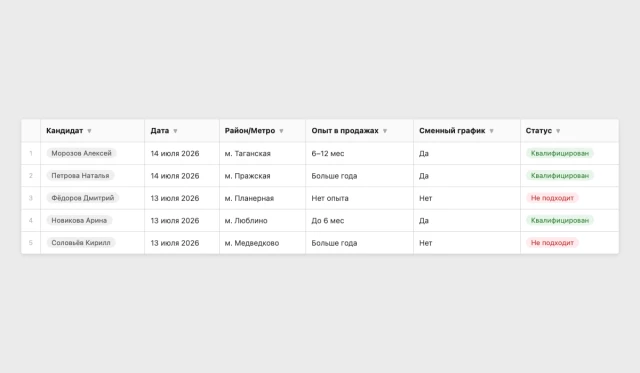
Task: Expand Сменный график column filter arrow
Action: point(491,131)
